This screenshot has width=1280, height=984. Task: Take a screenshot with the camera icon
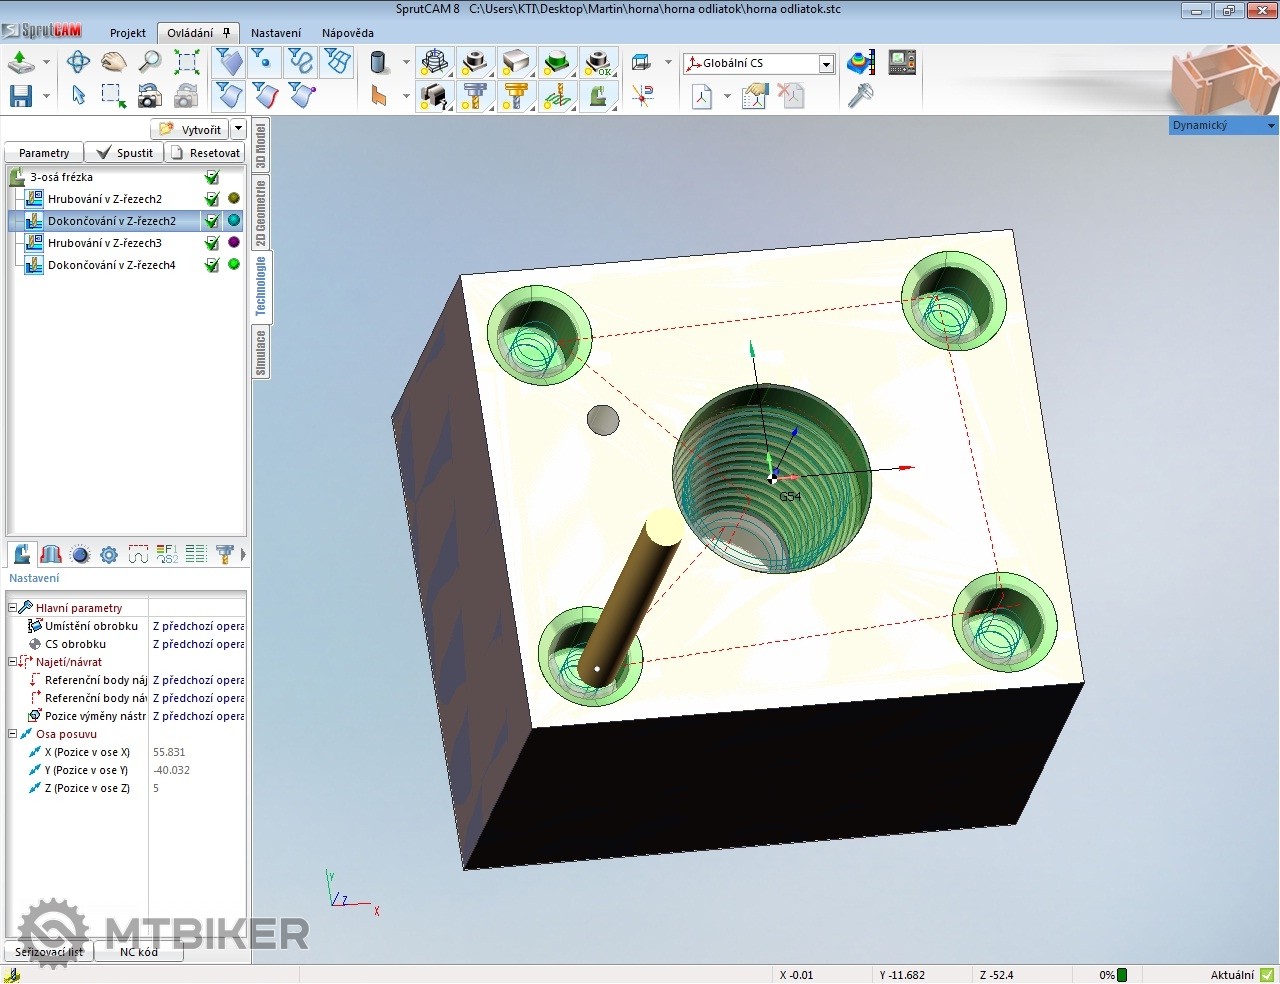point(150,96)
